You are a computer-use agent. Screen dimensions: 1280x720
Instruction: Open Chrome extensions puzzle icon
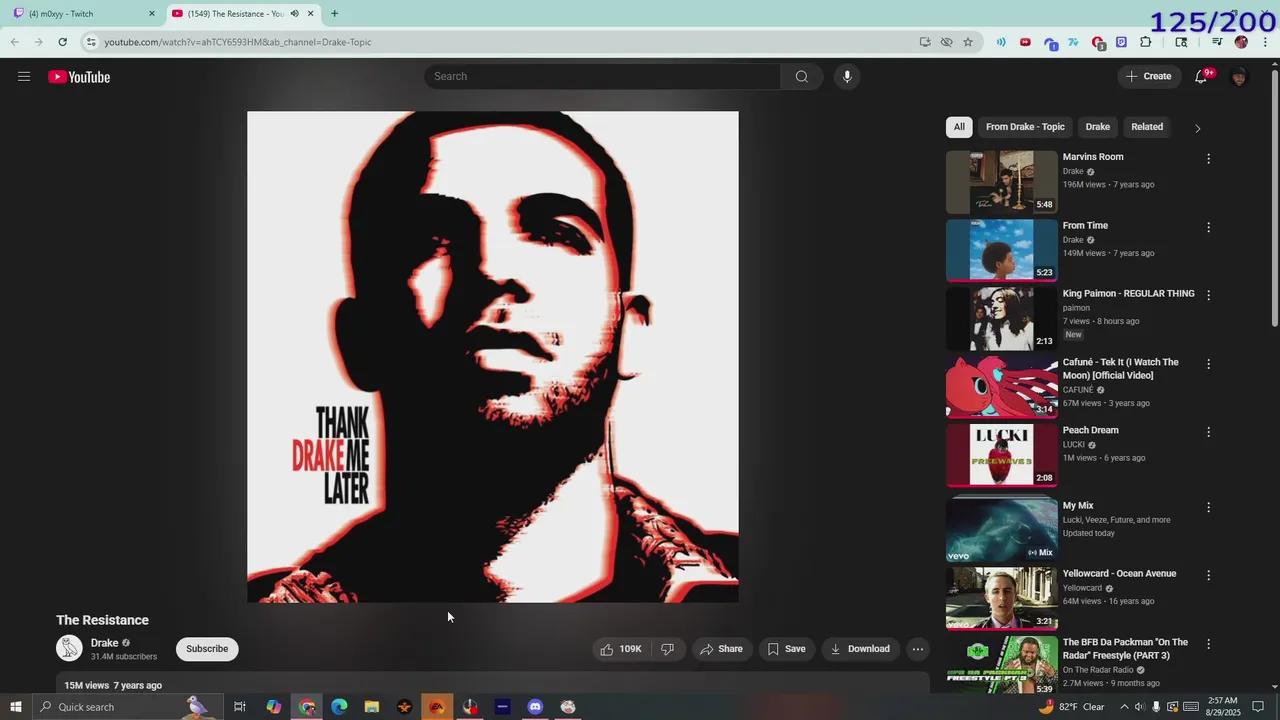point(1146,42)
